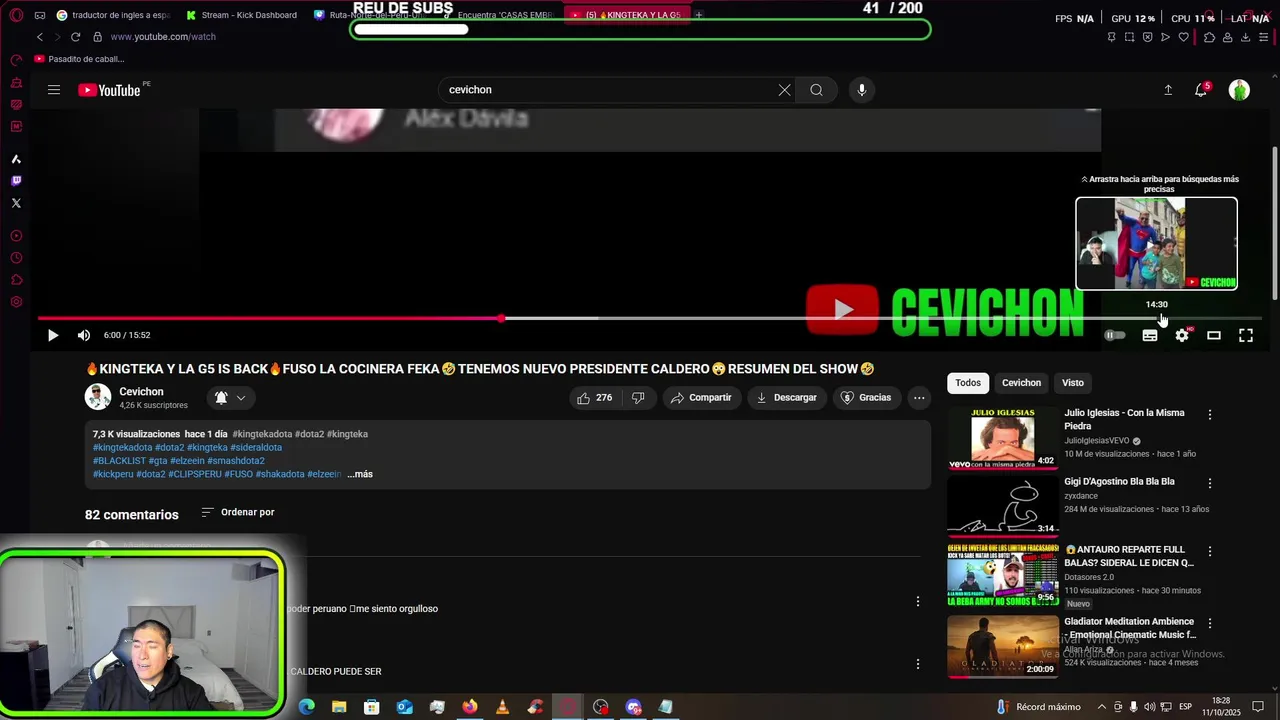Like the video with 276 likes

pyautogui.click(x=594, y=398)
